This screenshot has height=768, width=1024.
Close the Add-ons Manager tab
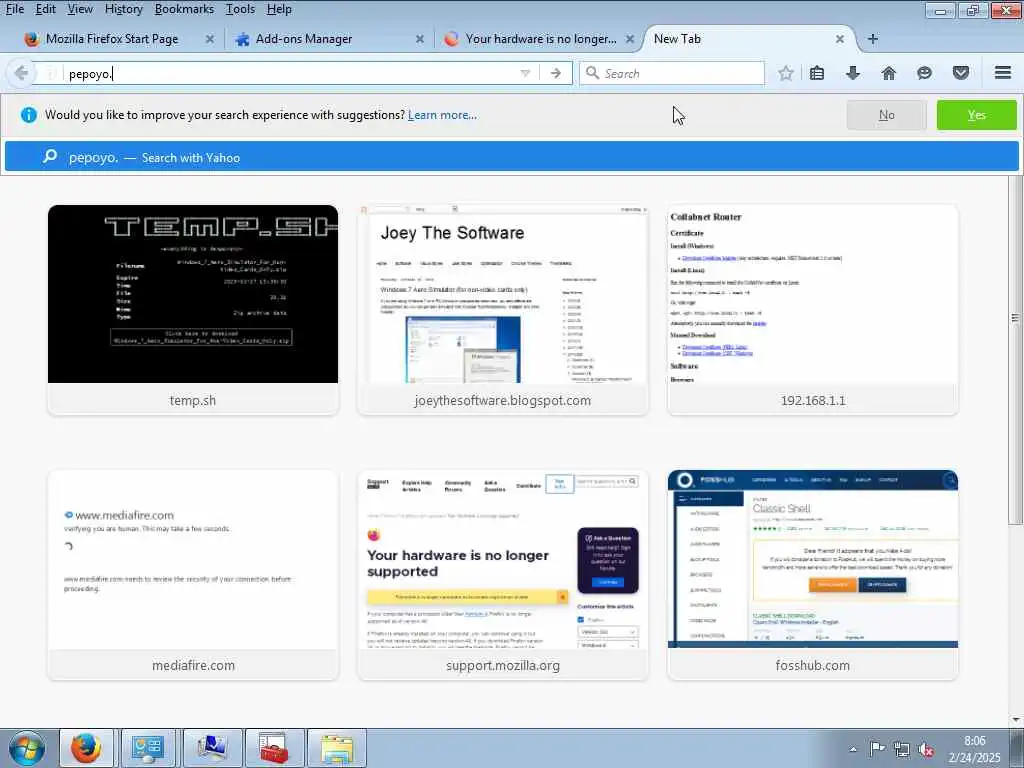tap(420, 39)
